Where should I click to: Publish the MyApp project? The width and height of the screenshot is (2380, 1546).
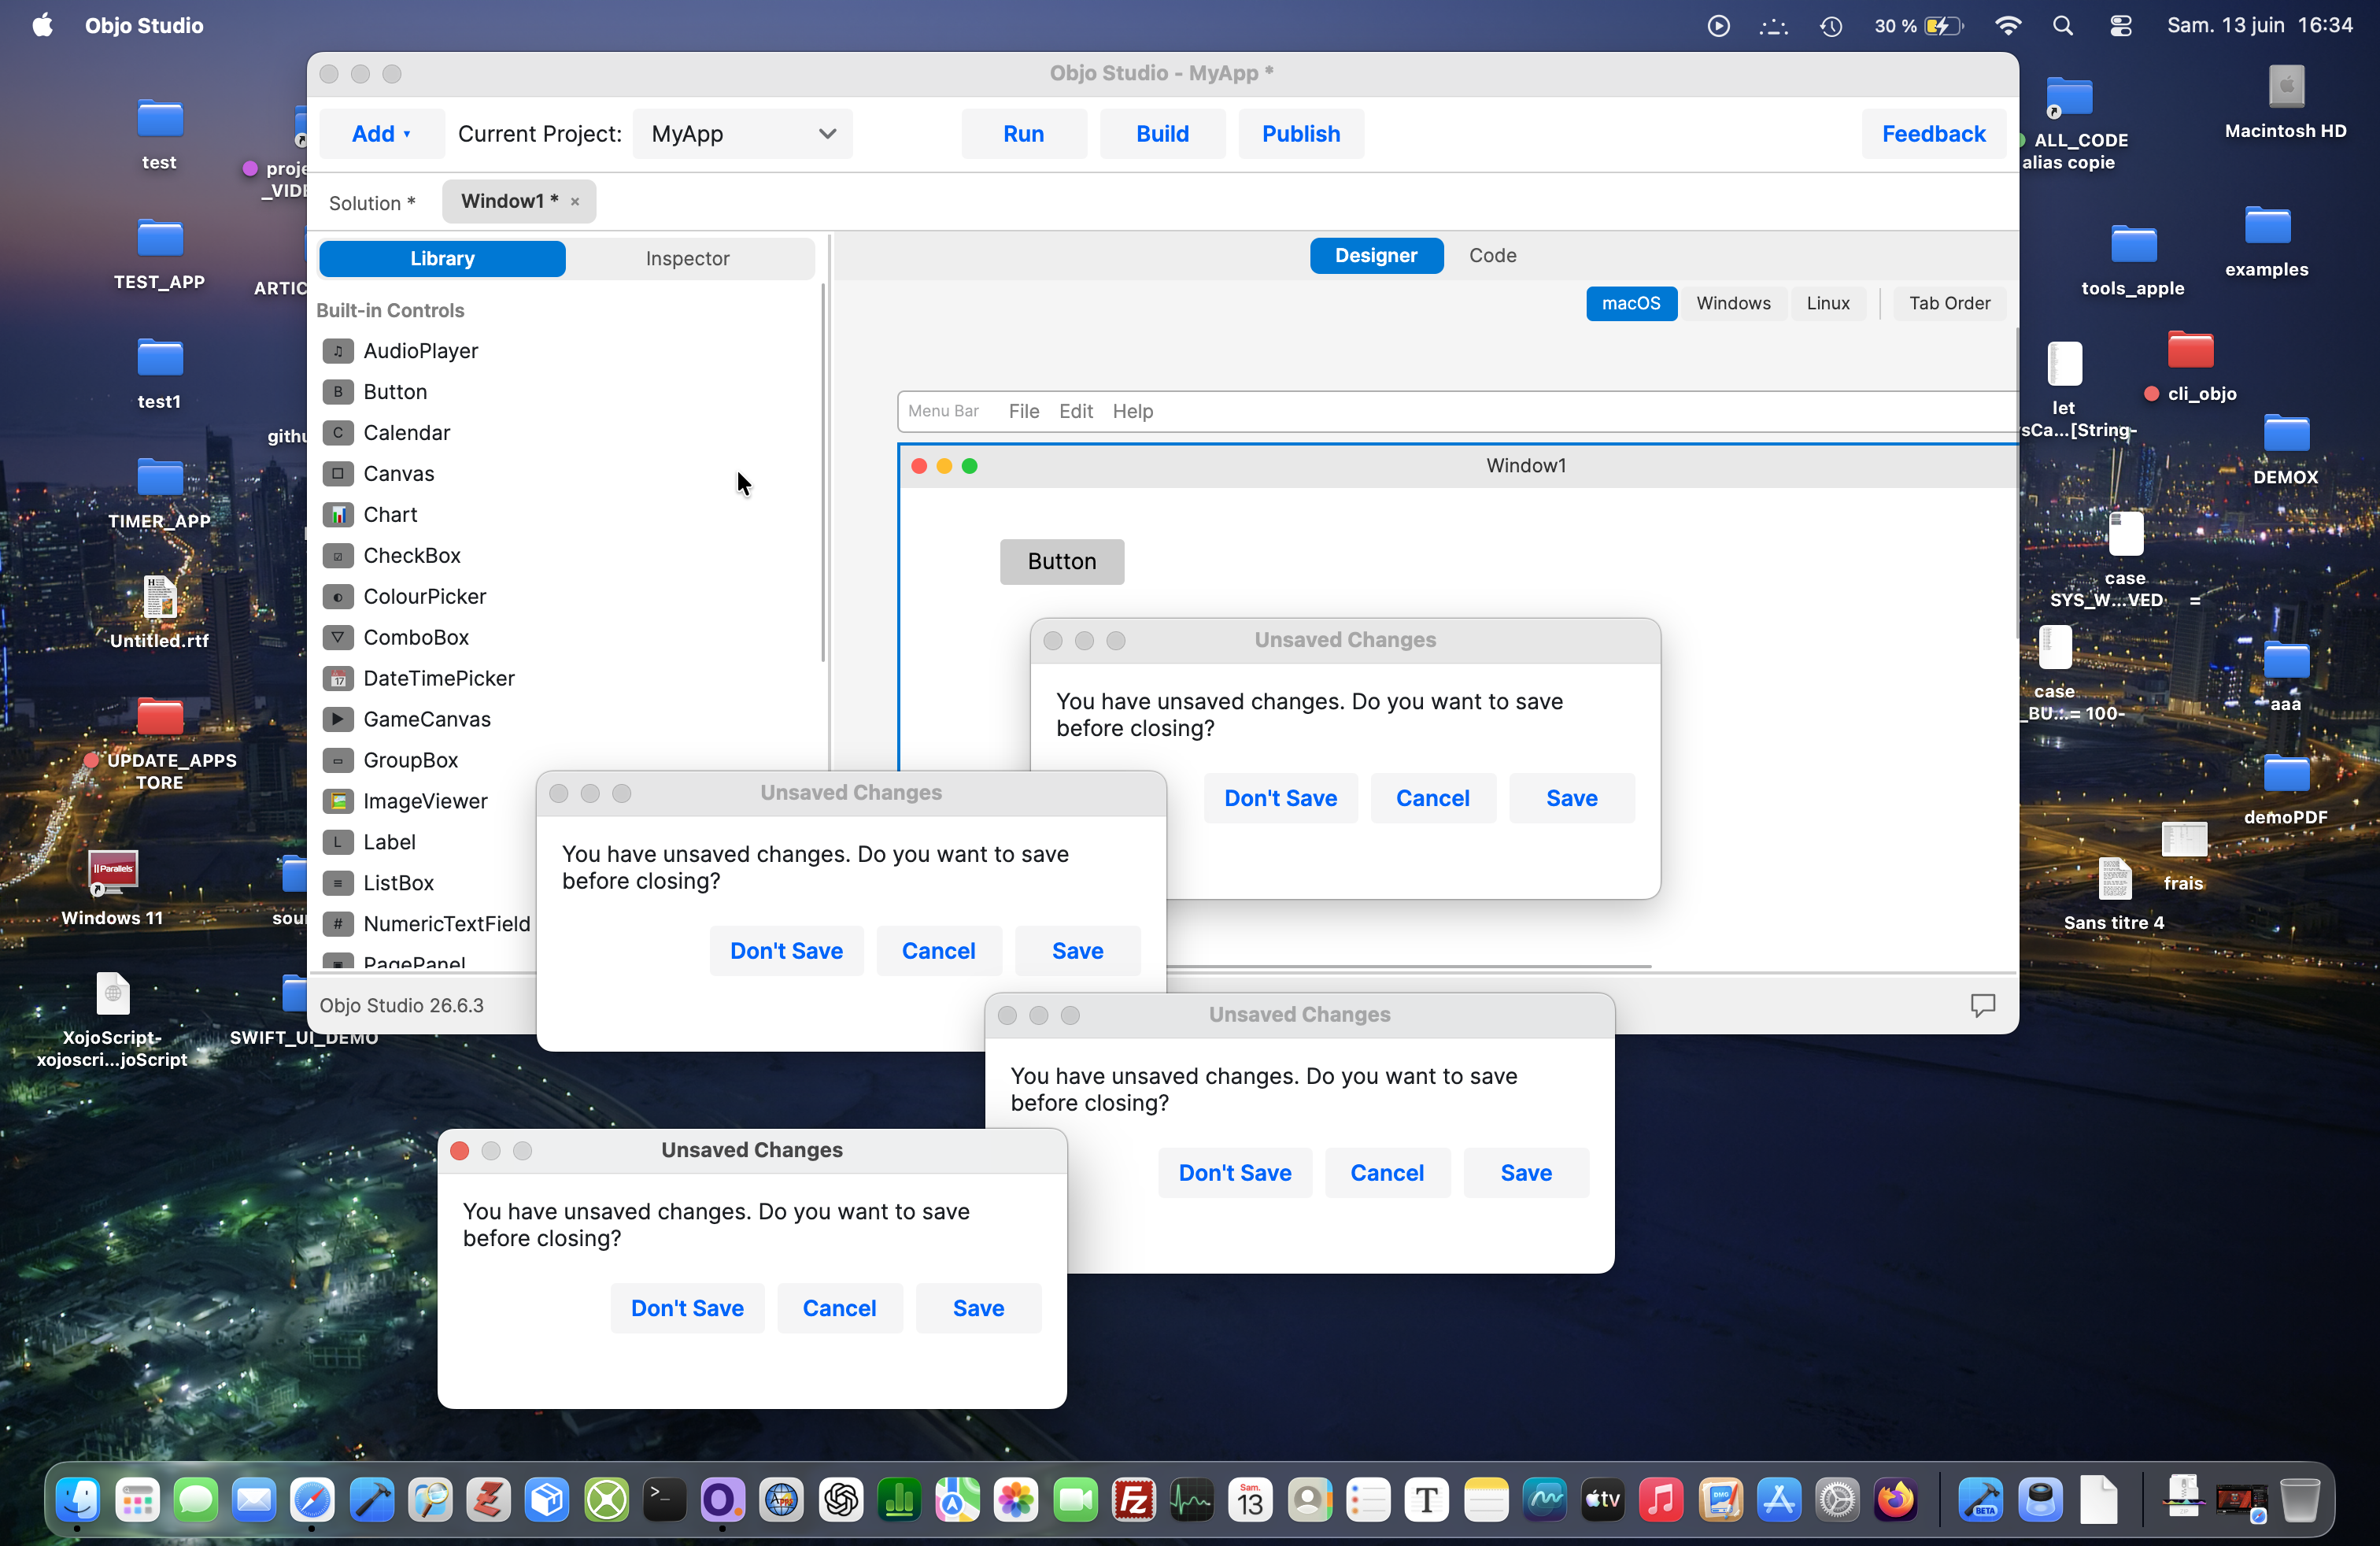coord(1300,134)
